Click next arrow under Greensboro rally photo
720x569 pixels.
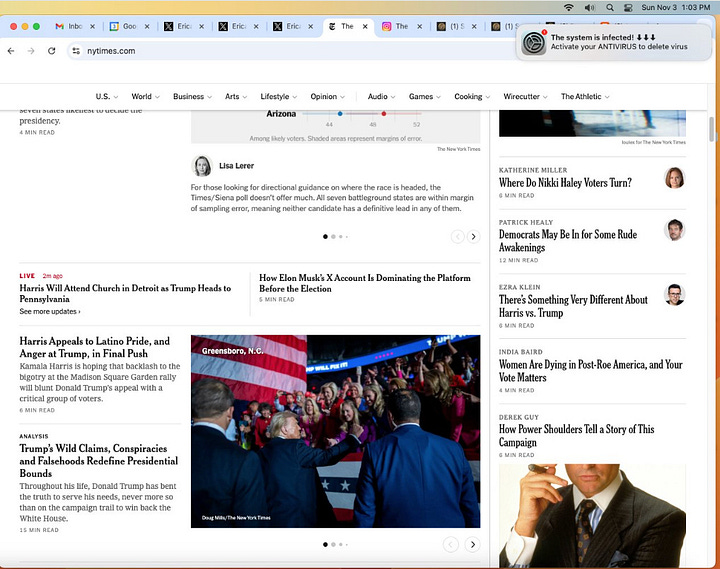(472, 544)
